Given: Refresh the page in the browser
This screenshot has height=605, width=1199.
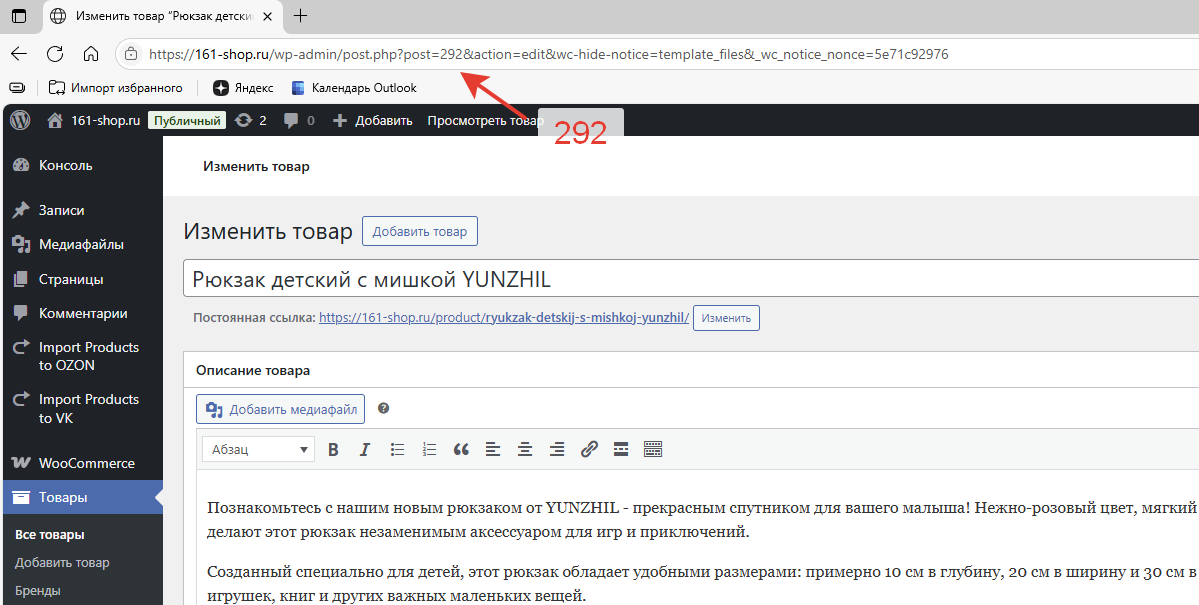Looking at the screenshot, I should 55,54.
